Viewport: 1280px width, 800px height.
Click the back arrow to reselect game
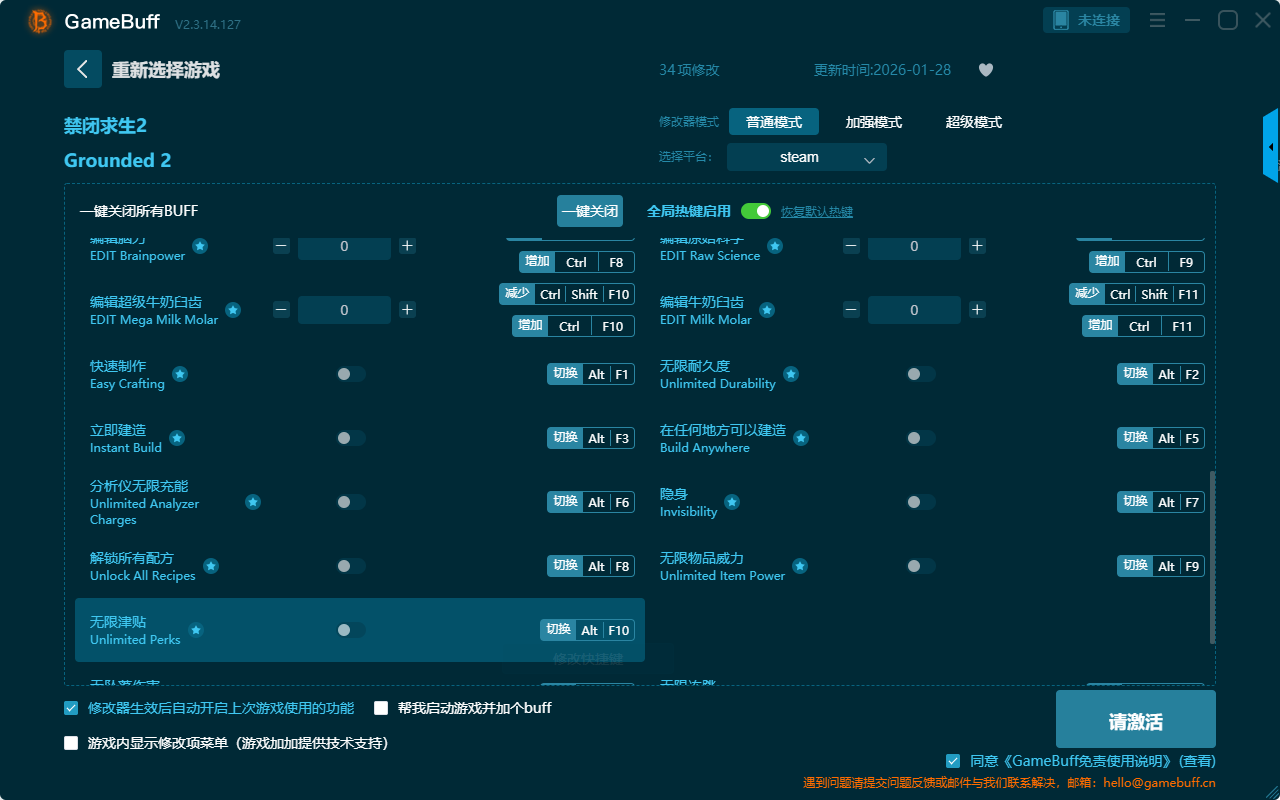(82, 69)
